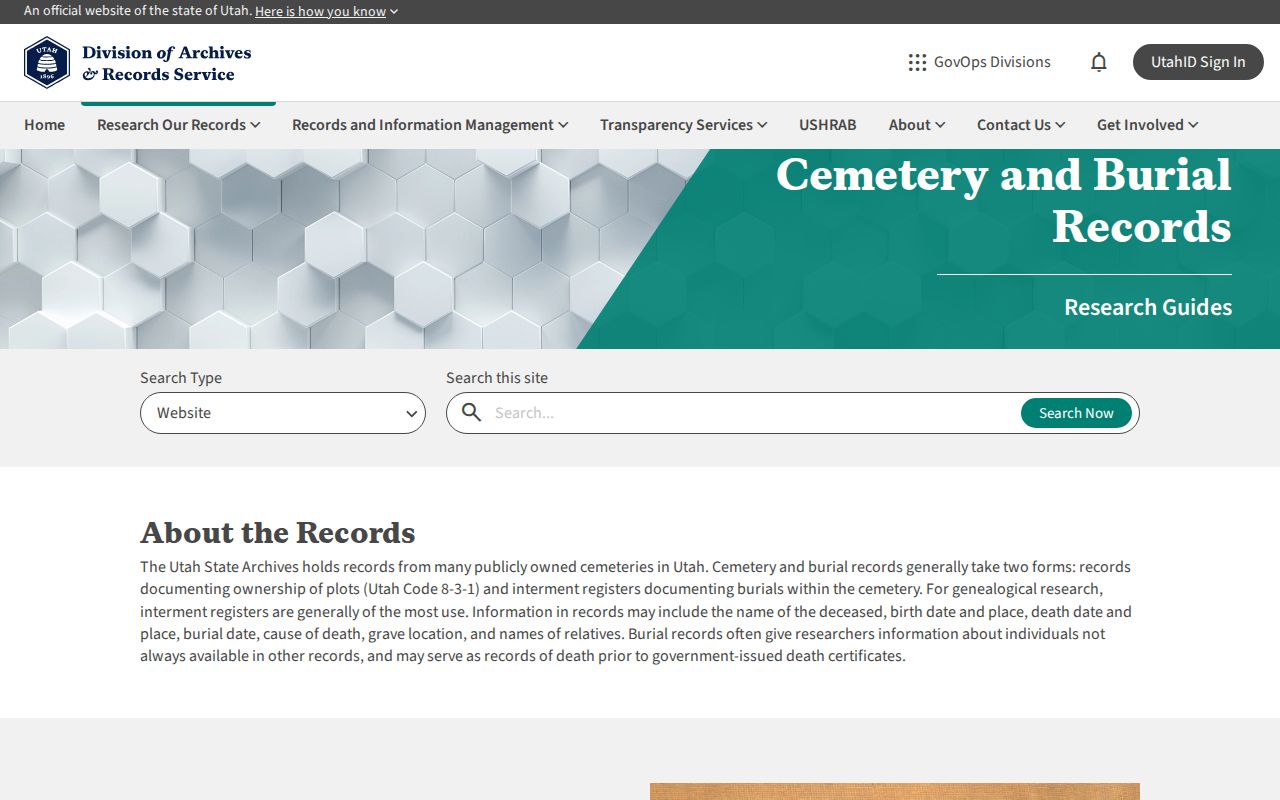Click the About the Records heading

coord(278,532)
